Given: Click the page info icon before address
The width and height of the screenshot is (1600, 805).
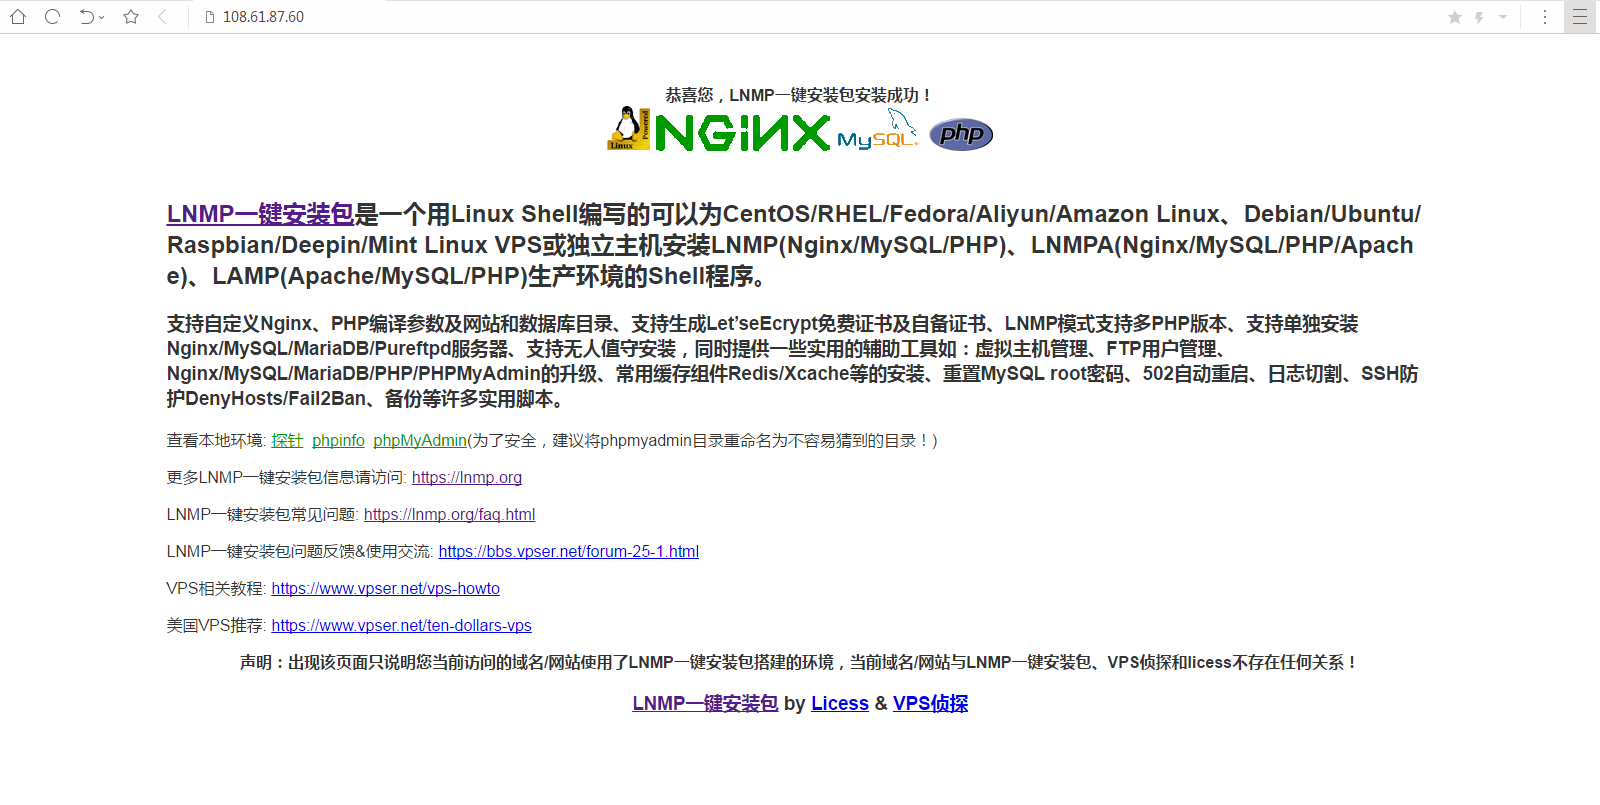Looking at the screenshot, I should click(210, 17).
